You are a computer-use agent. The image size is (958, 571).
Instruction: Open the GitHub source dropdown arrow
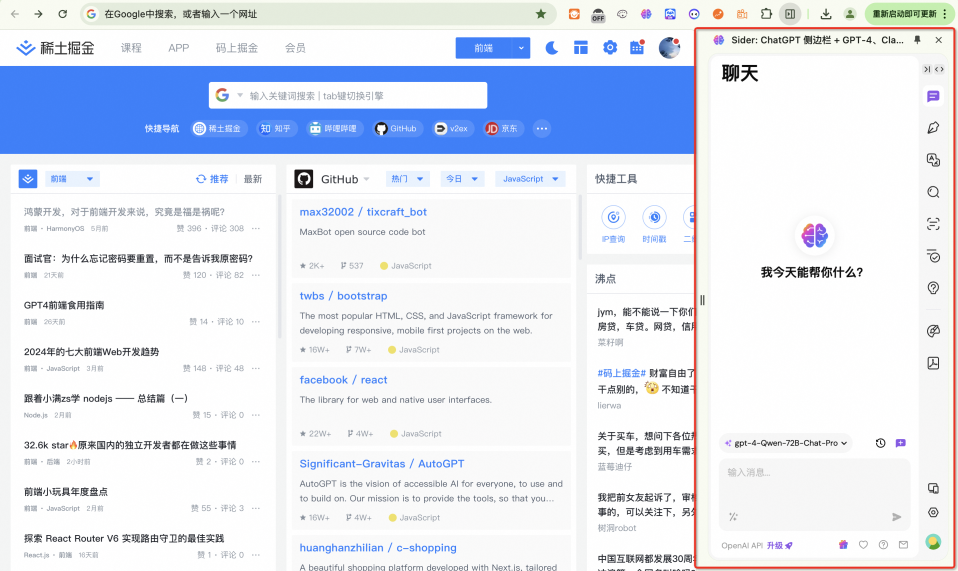[x=367, y=179]
